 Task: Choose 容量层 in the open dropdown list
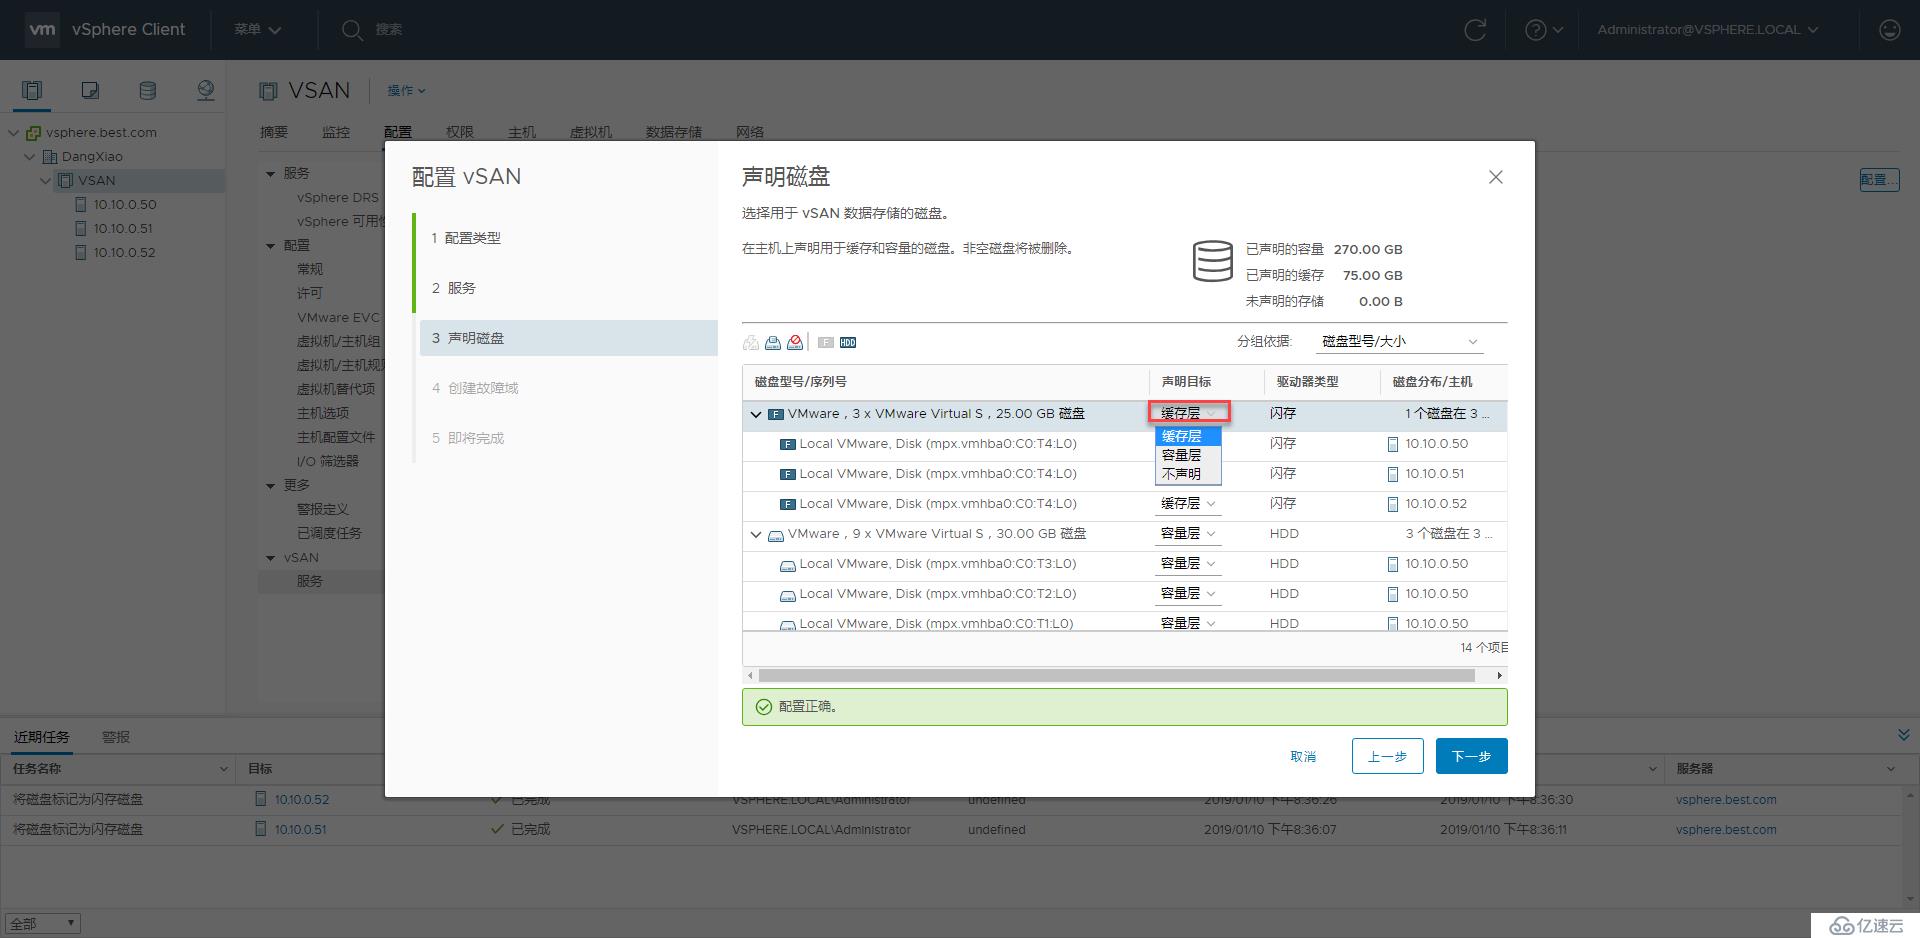pos(1188,456)
